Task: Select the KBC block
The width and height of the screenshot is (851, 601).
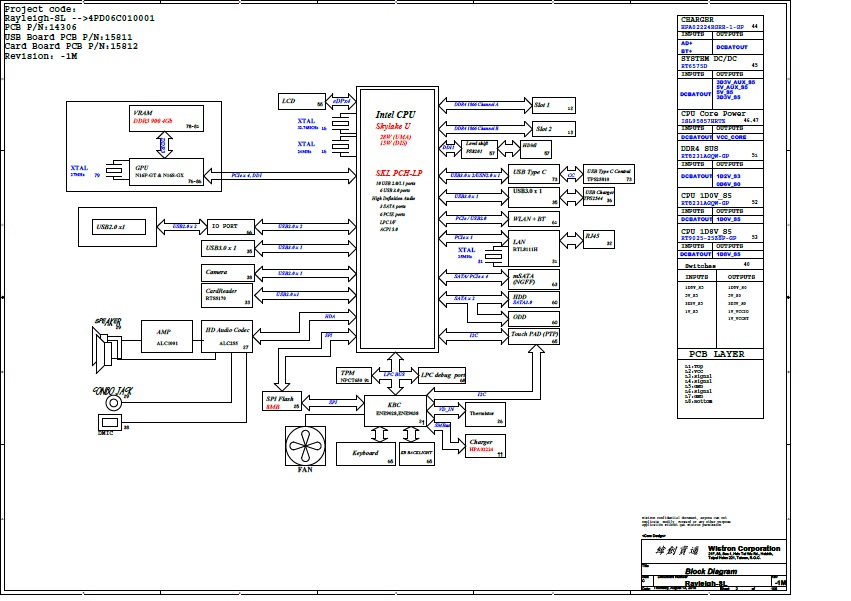Action: [x=395, y=411]
